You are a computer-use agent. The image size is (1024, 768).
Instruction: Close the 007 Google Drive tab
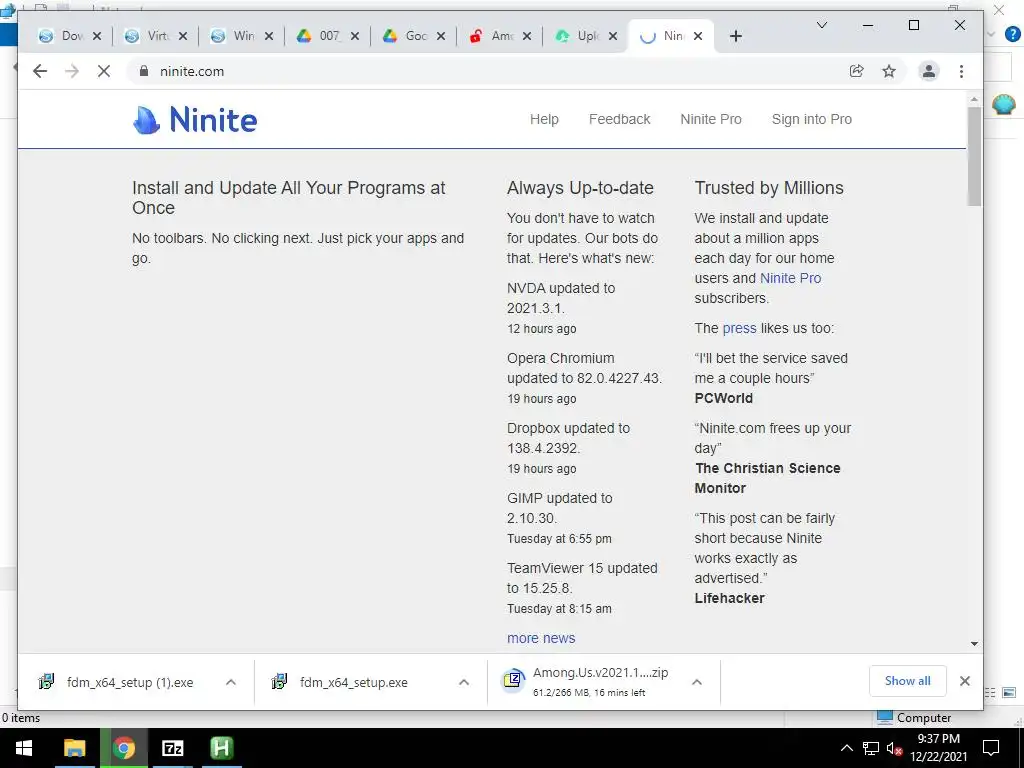click(x=355, y=36)
